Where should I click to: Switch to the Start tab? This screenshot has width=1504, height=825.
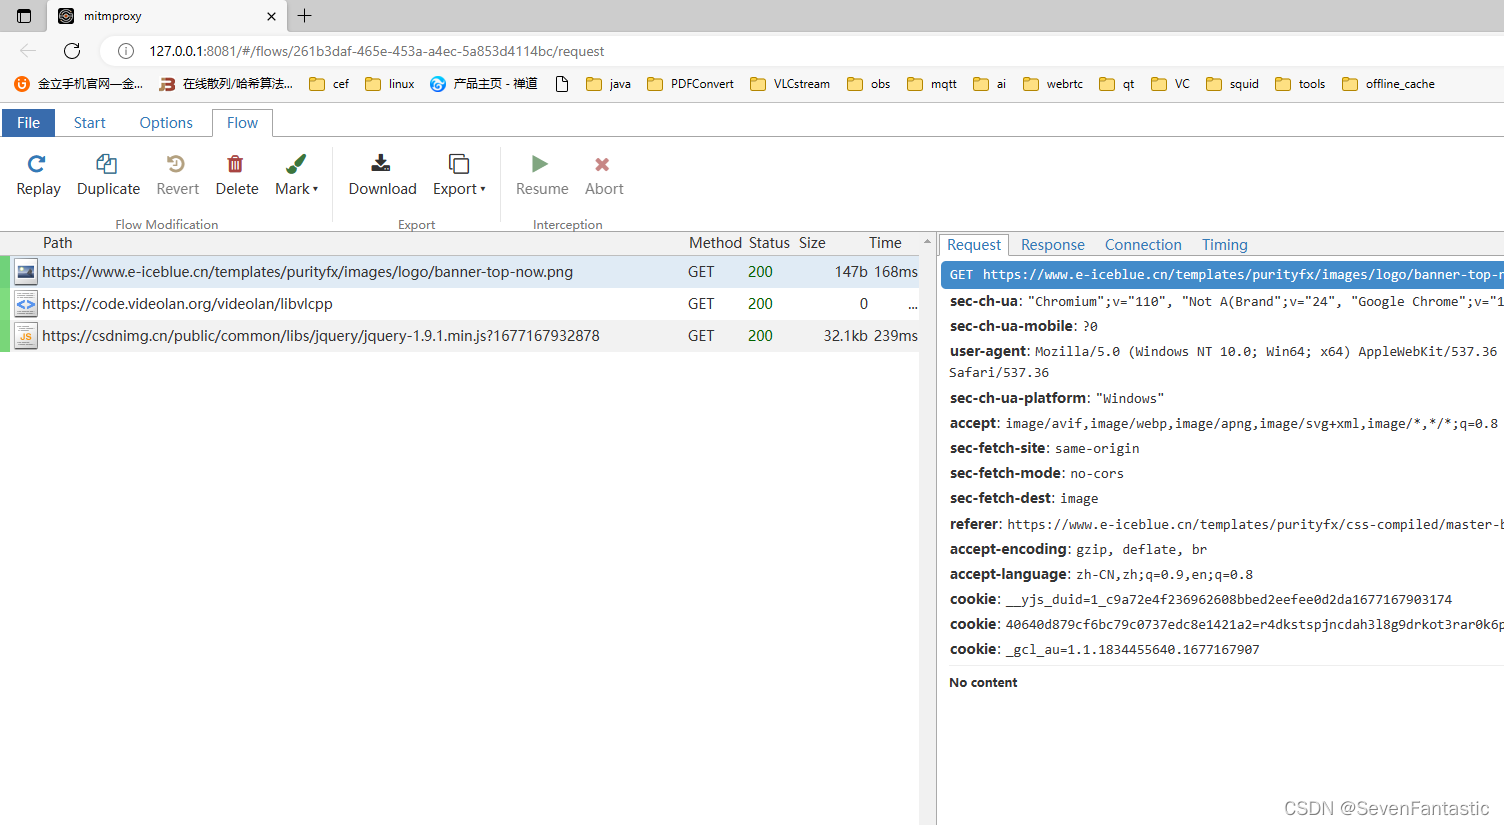(89, 123)
